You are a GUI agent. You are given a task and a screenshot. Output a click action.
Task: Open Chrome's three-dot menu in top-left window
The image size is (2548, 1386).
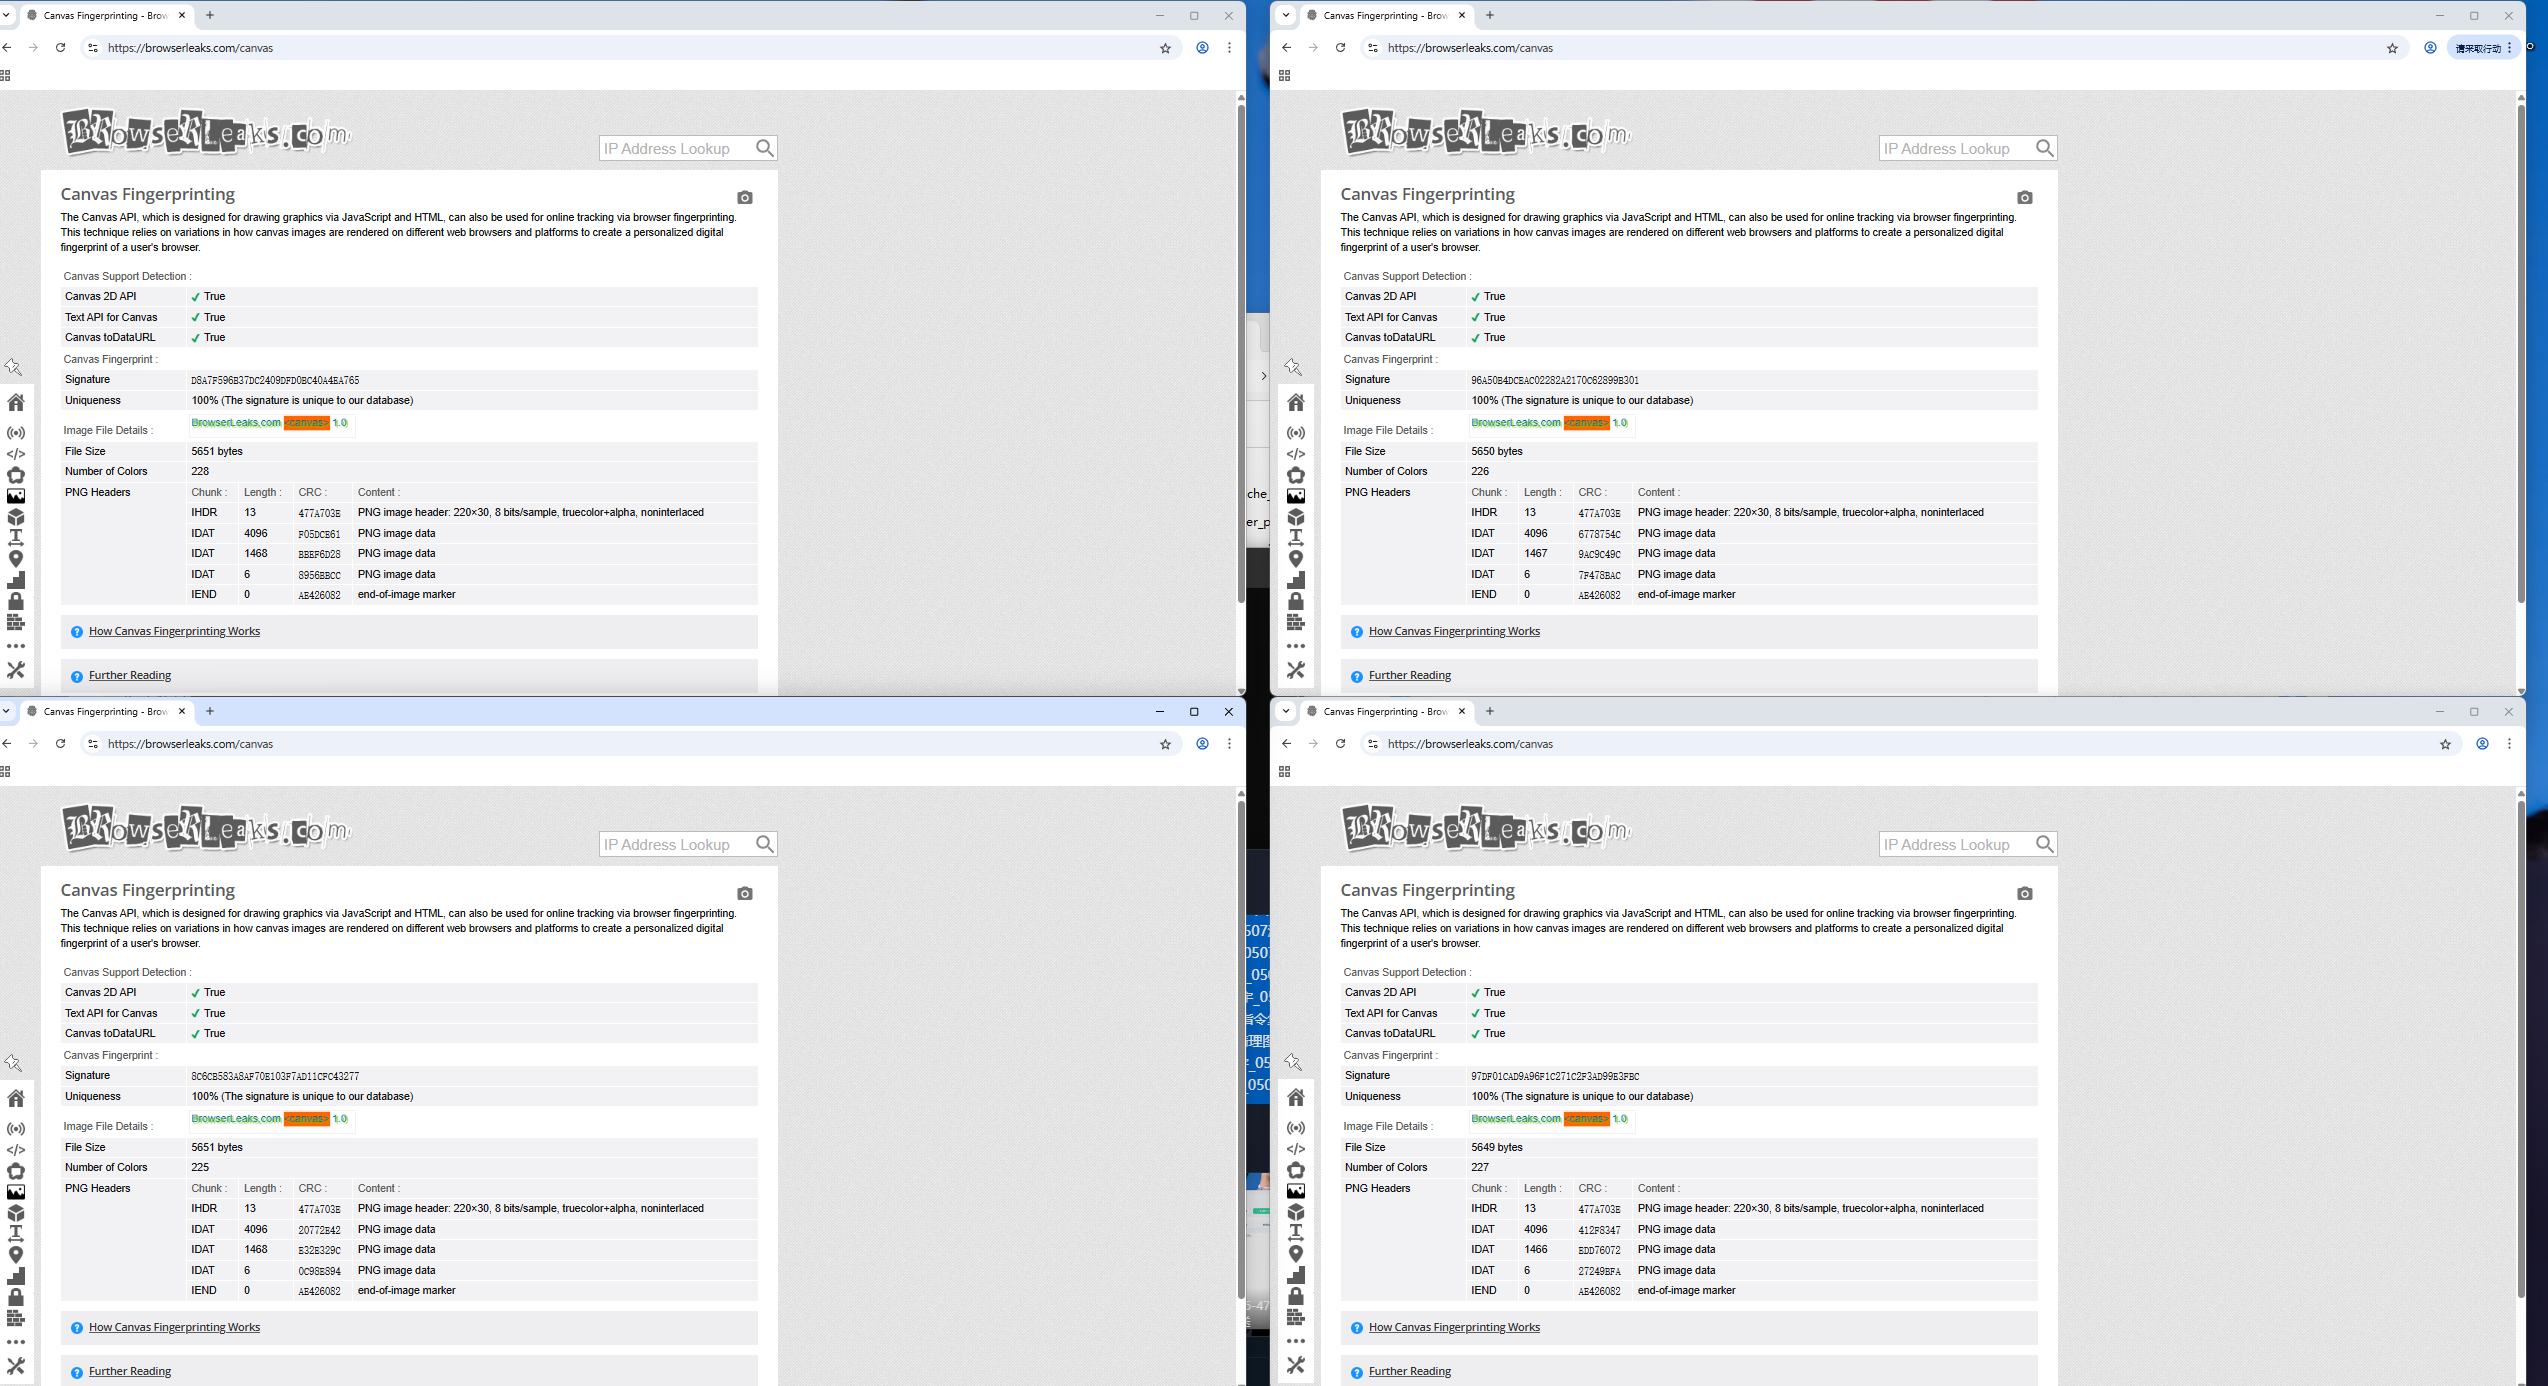pos(1229,48)
